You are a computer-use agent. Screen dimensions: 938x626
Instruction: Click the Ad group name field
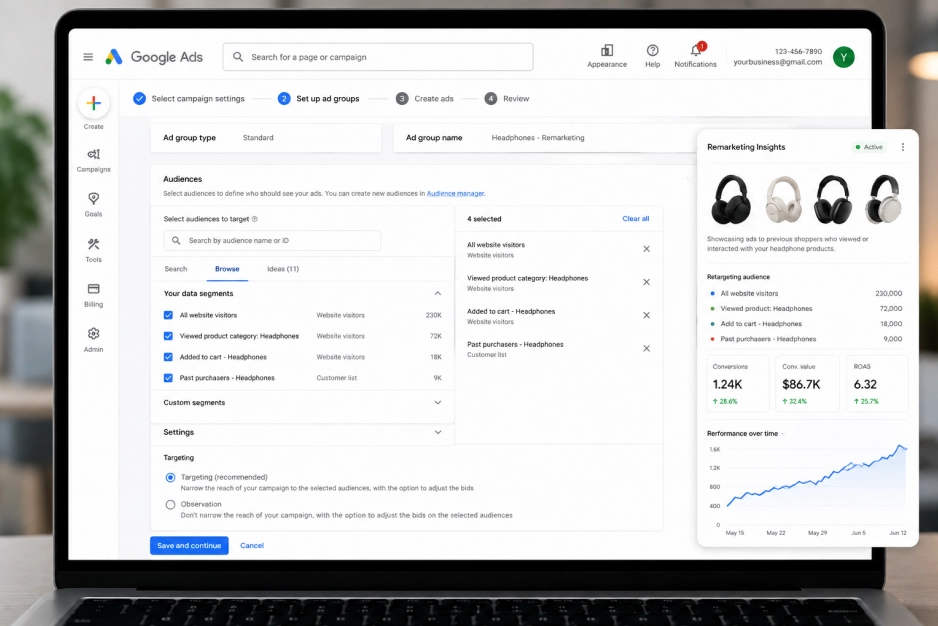coord(544,138)
